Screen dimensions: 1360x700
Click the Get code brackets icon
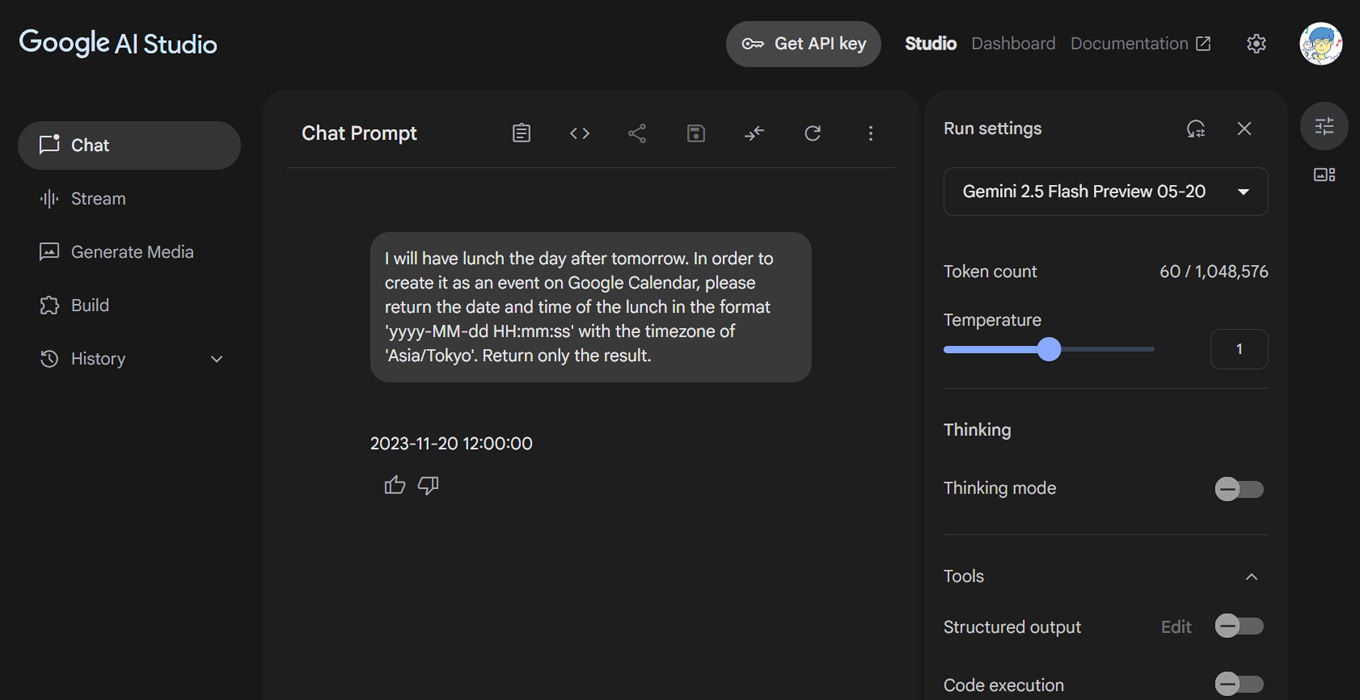pos(579,133)
